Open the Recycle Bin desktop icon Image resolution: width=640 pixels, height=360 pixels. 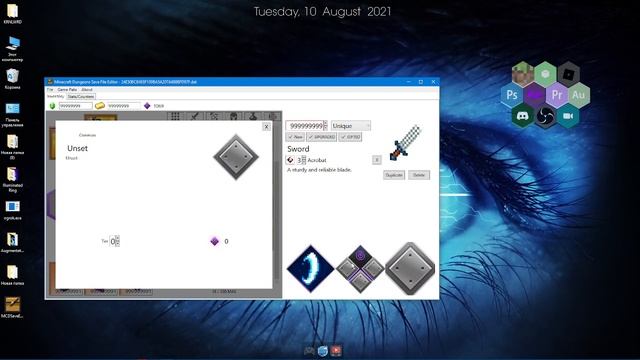(x=12, y=79)
